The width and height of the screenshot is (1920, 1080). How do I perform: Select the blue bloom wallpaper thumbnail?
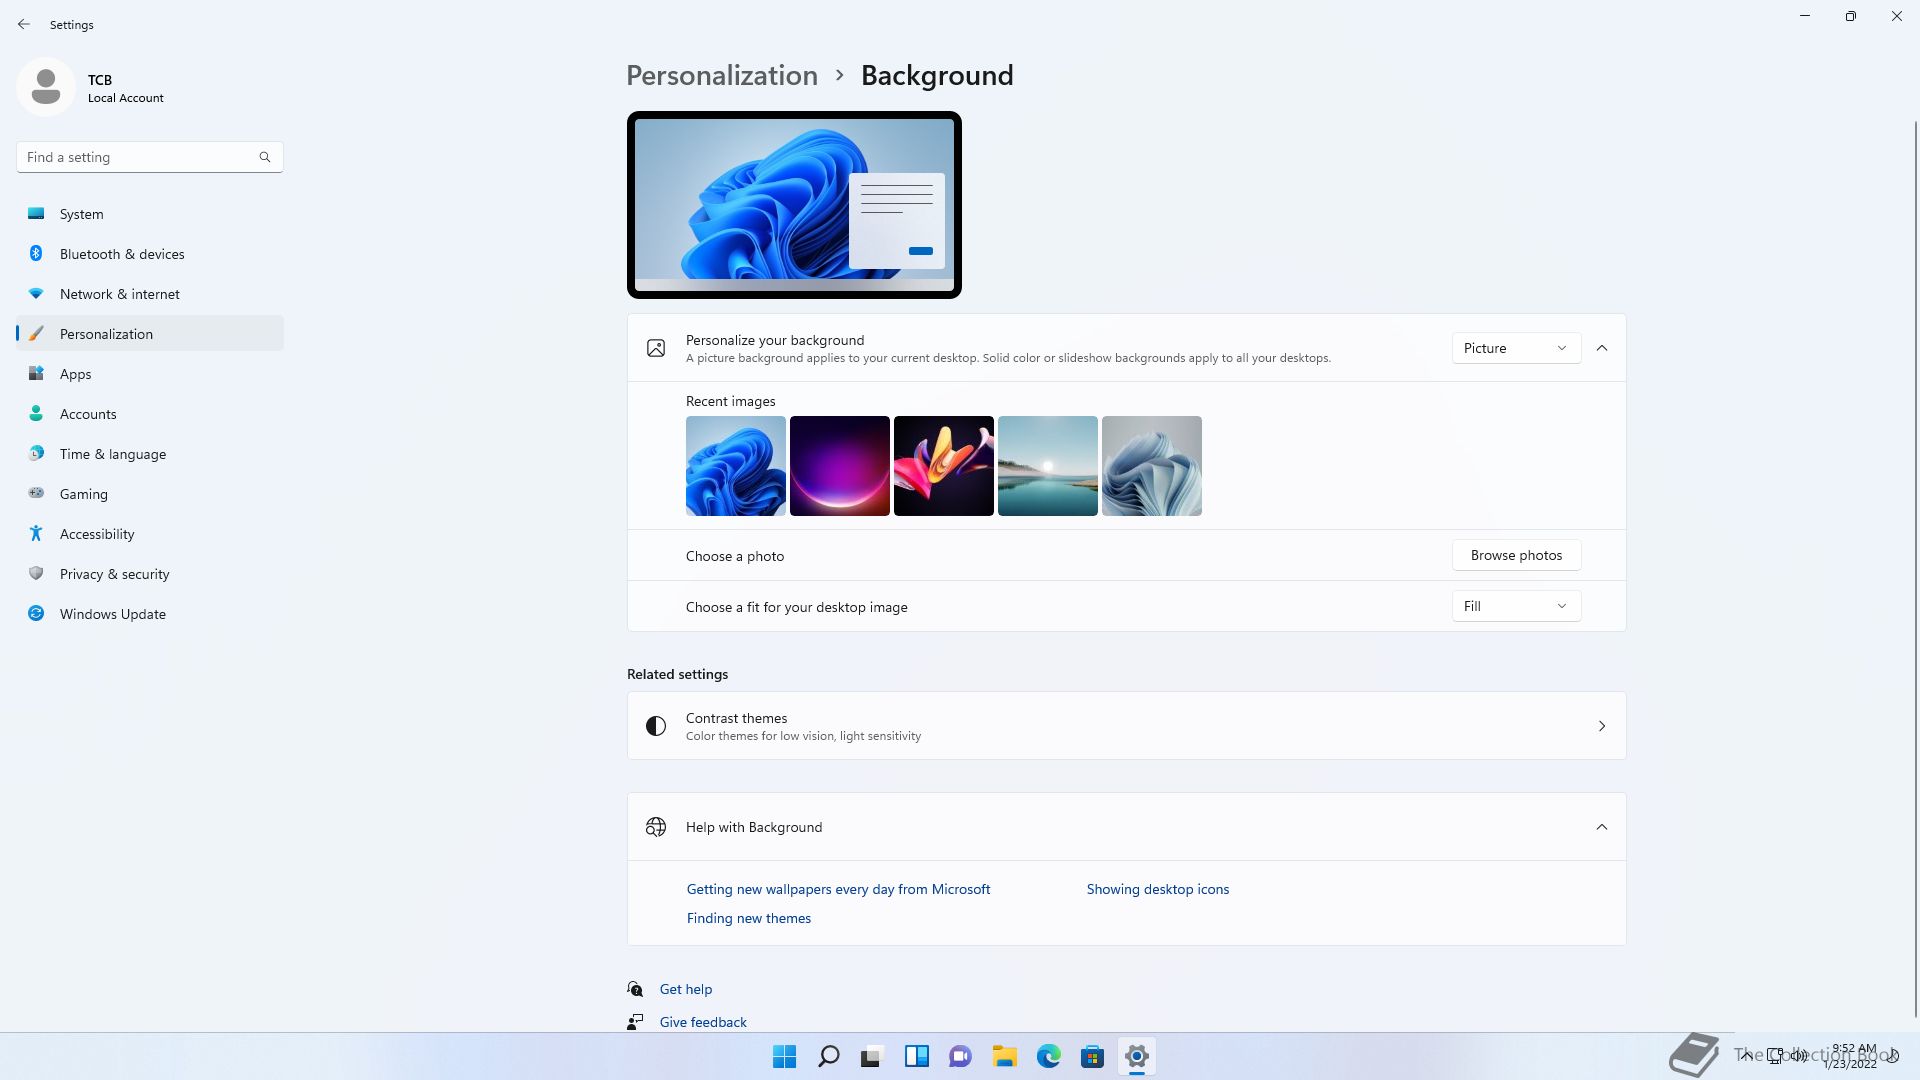click(736, 466)
